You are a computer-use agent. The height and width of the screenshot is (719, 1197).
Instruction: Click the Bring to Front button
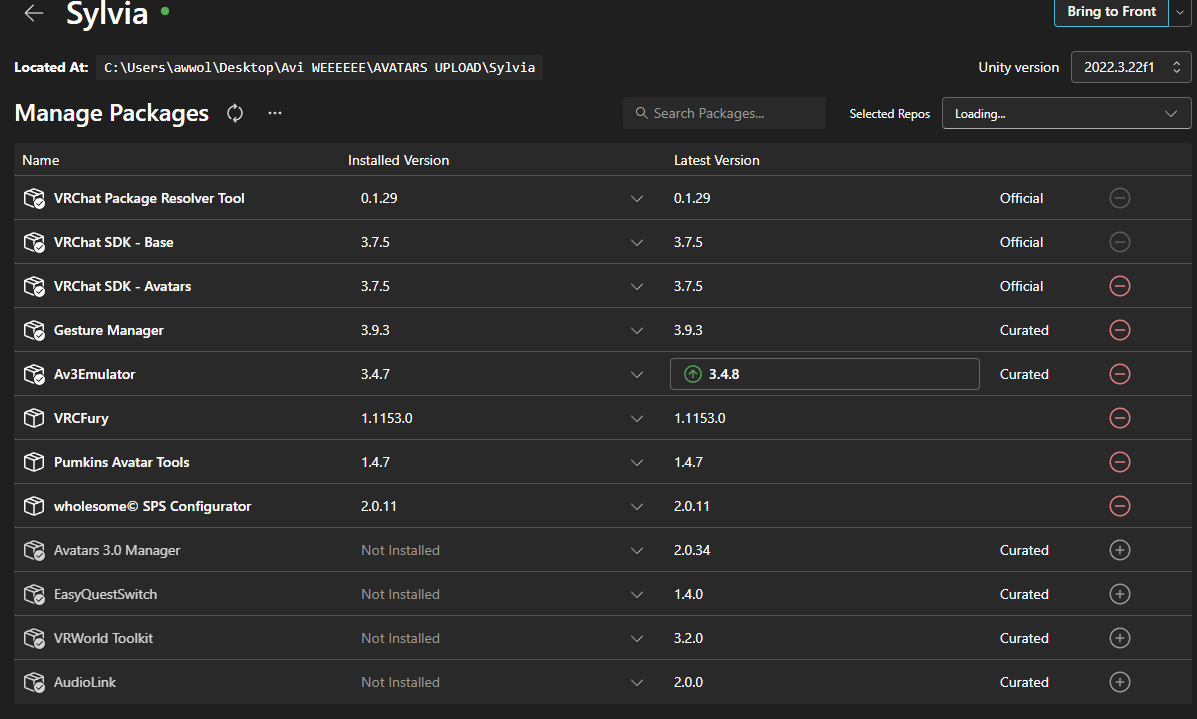coord(1112,12)
